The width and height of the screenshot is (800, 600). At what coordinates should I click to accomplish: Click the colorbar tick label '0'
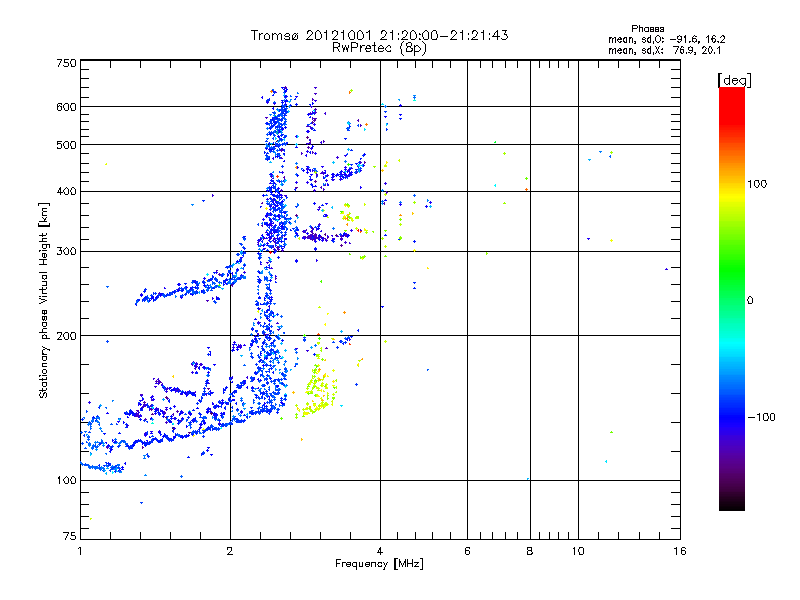[750, 301]
